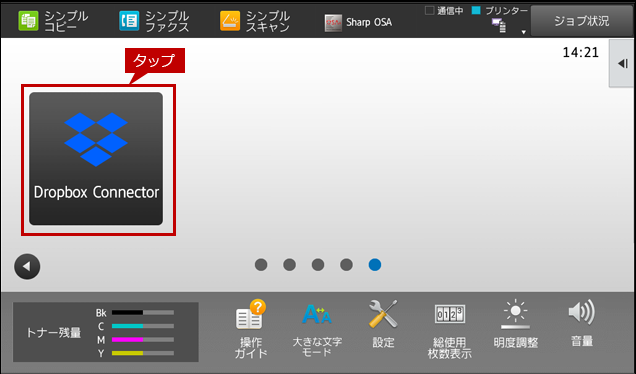Open volume (音量) speaker control
Image resolution: width=636 pixels, height=374 pixels.
click(582, 323)
